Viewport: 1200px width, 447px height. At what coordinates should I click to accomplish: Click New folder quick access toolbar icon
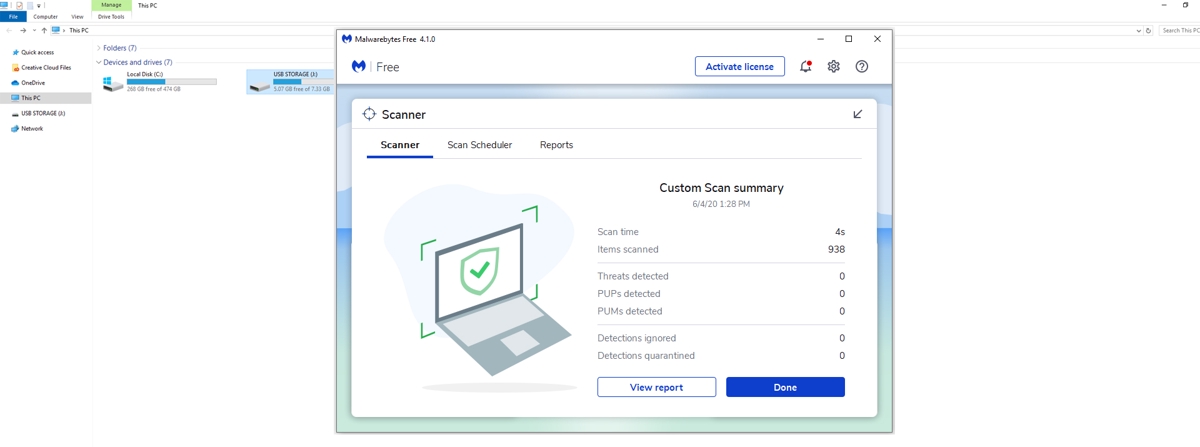click(x=31, y=5)
